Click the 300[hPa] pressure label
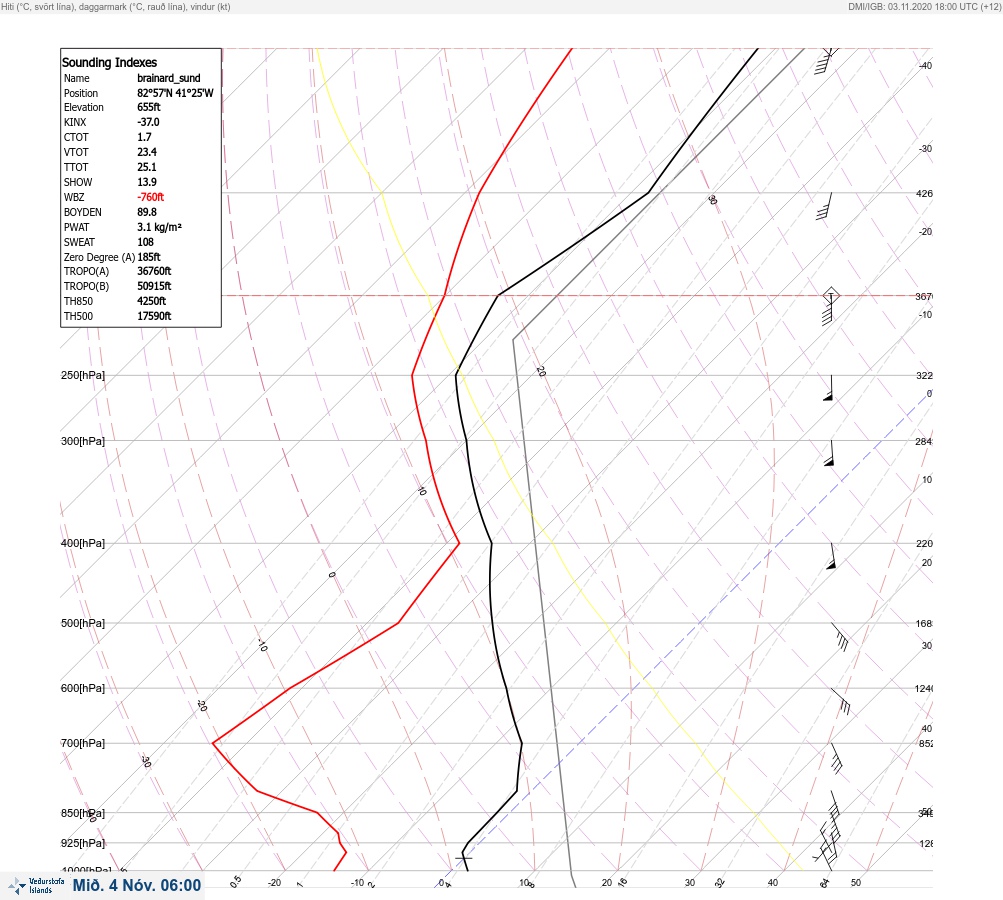 [x=83, y=441]
